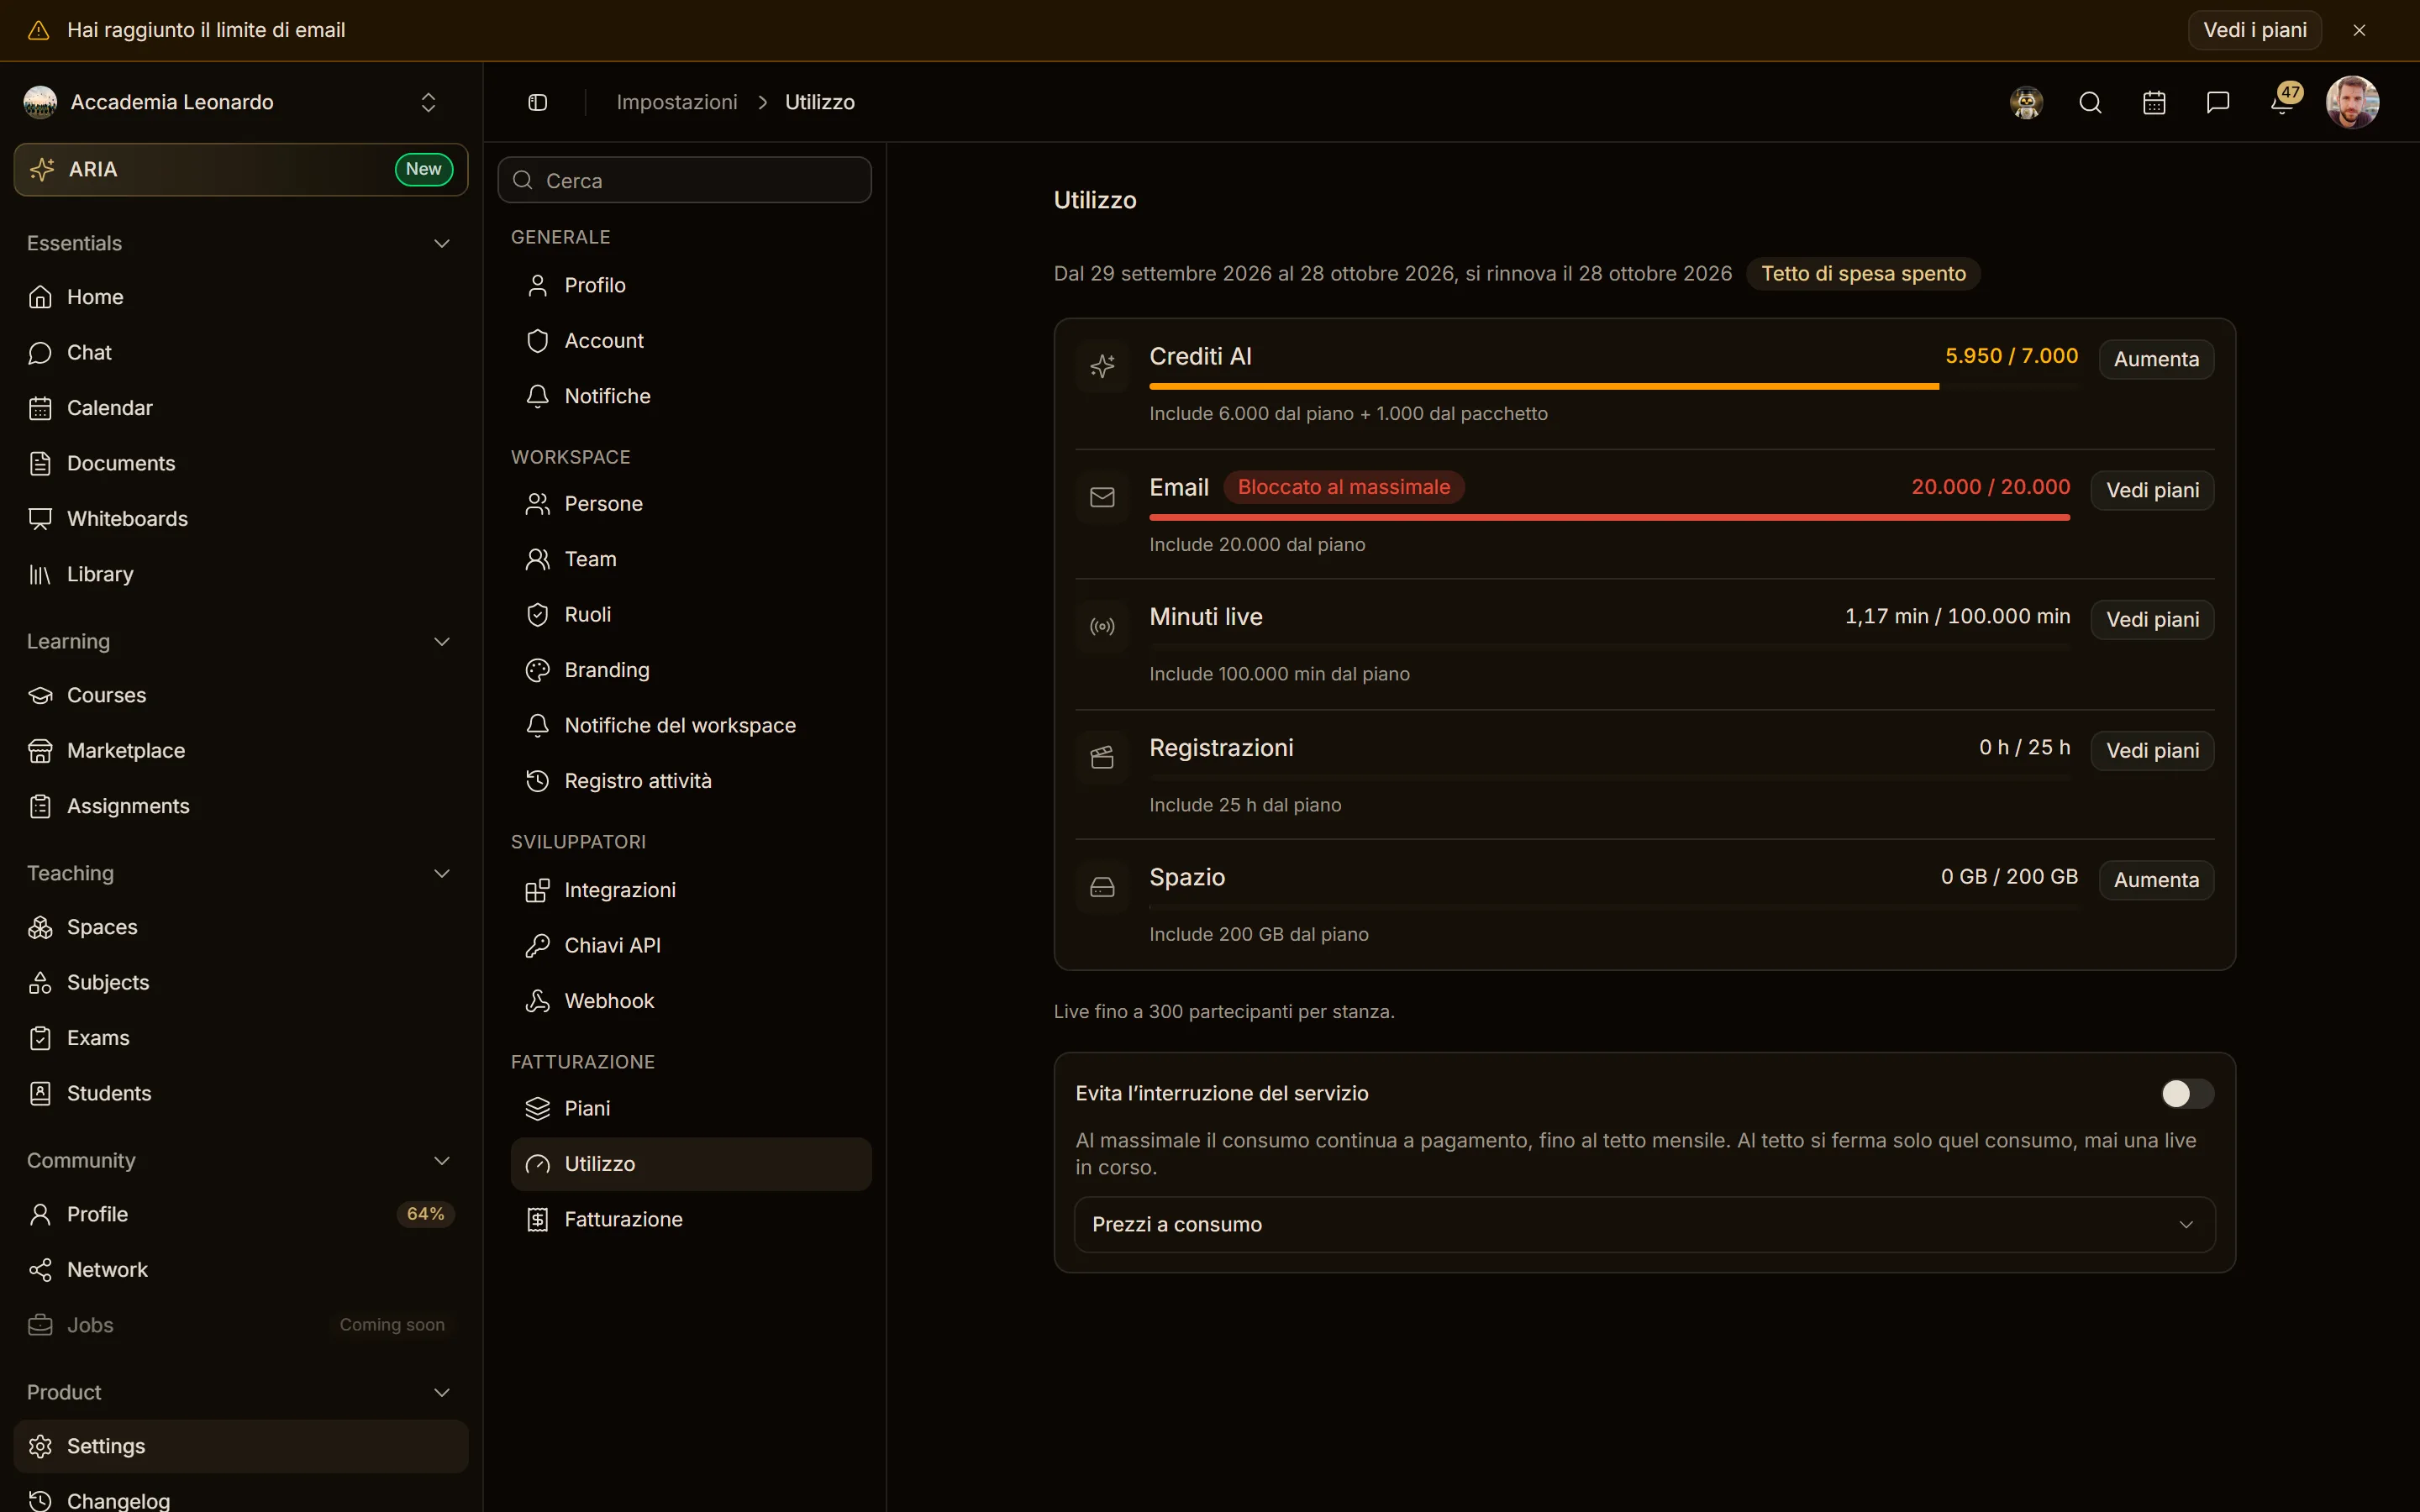Open the search icon in top bar
Viewport: 2420px width, 1512px height.
[x=2090, y=102]
